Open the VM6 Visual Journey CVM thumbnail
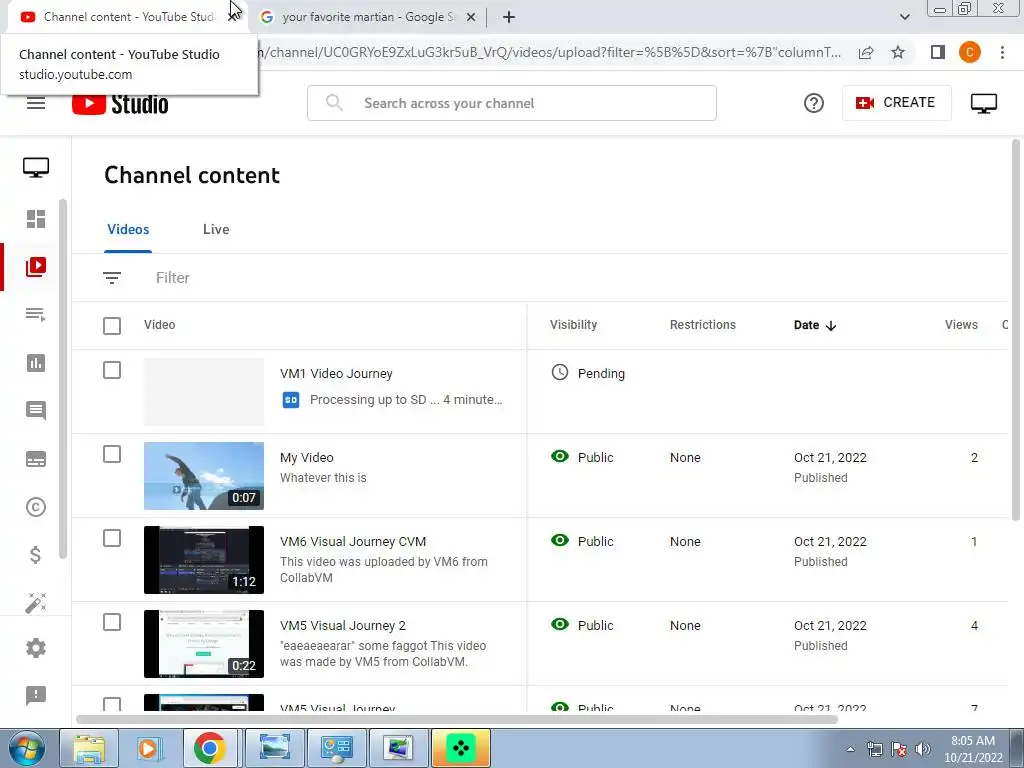The image size is (1024, 768). (x=204, y=560)
